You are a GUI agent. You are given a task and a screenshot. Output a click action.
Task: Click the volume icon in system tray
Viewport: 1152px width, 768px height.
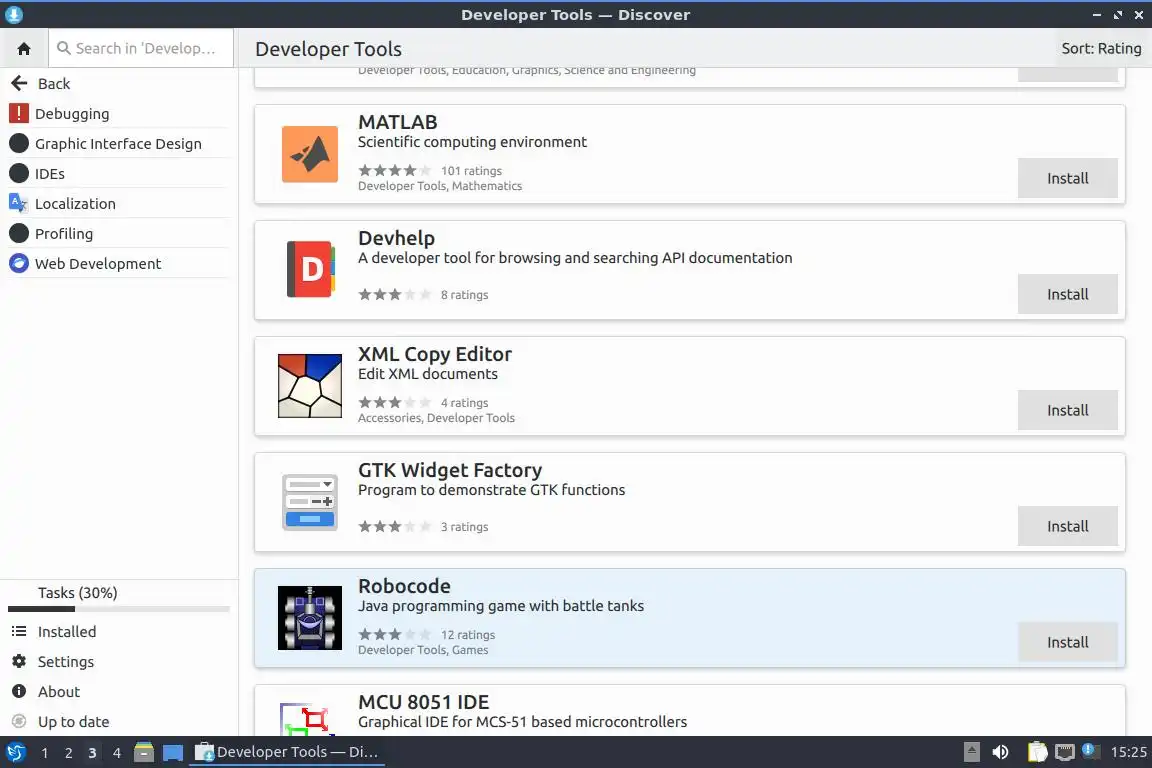(1000, 752)
